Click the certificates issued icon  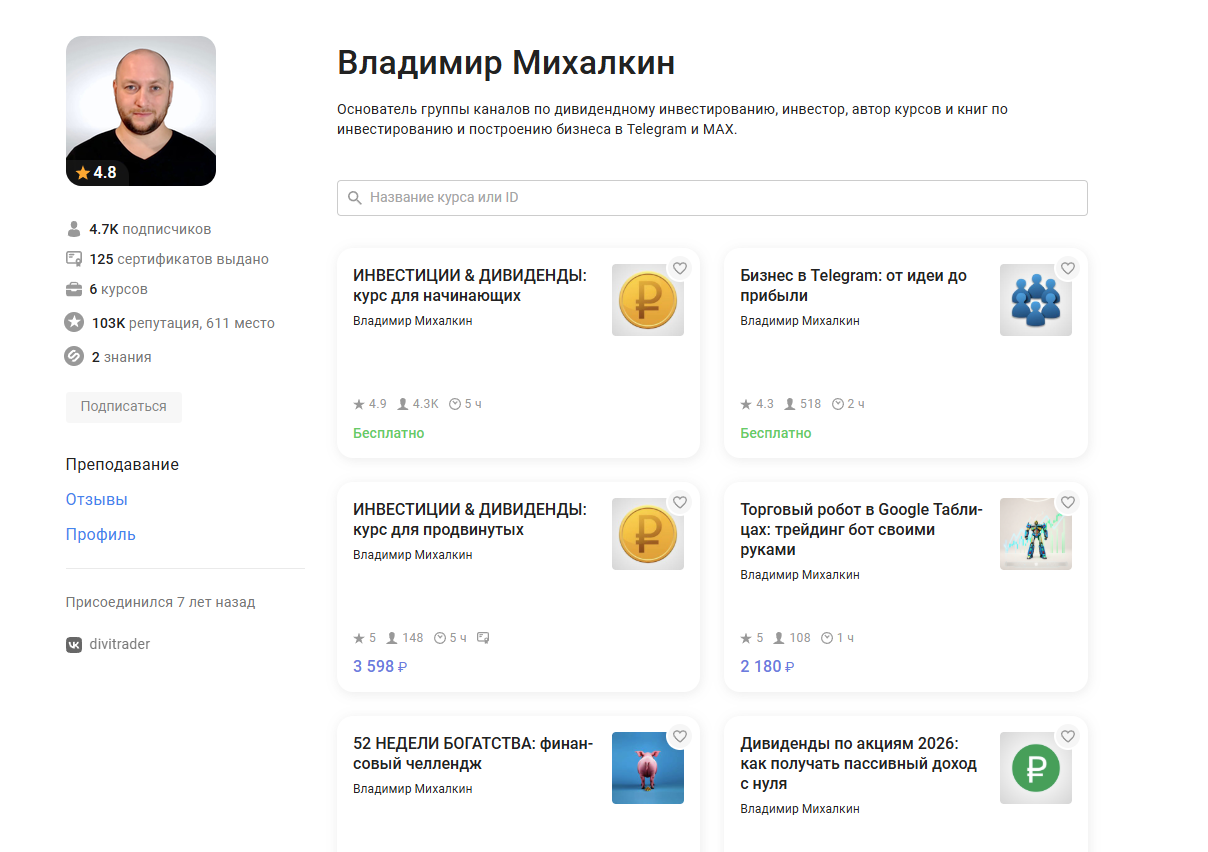click(x=73, y=259)
